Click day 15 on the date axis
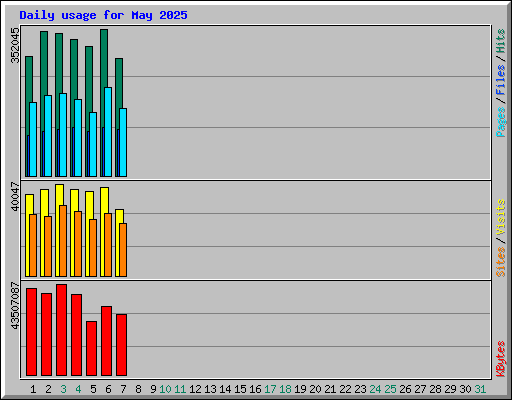The image size is (512, 400). 240,389
